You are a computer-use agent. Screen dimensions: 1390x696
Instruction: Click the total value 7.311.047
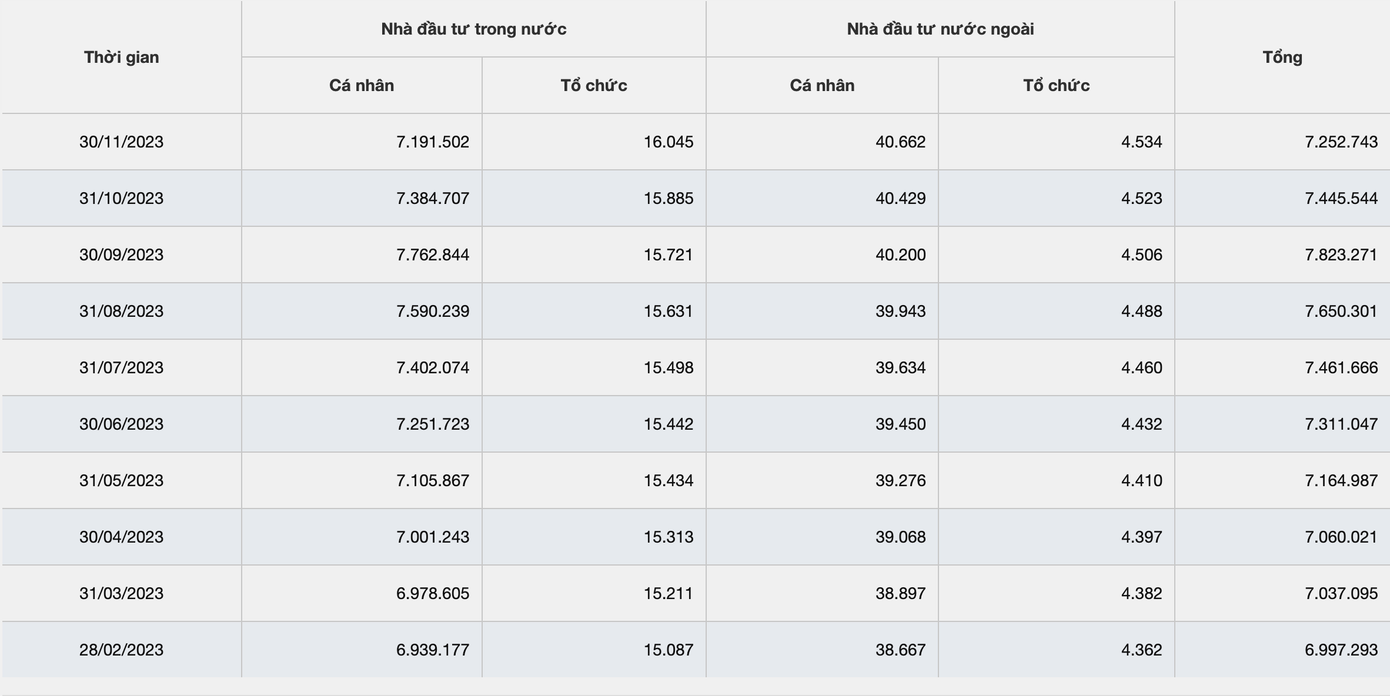[1341, 424]
